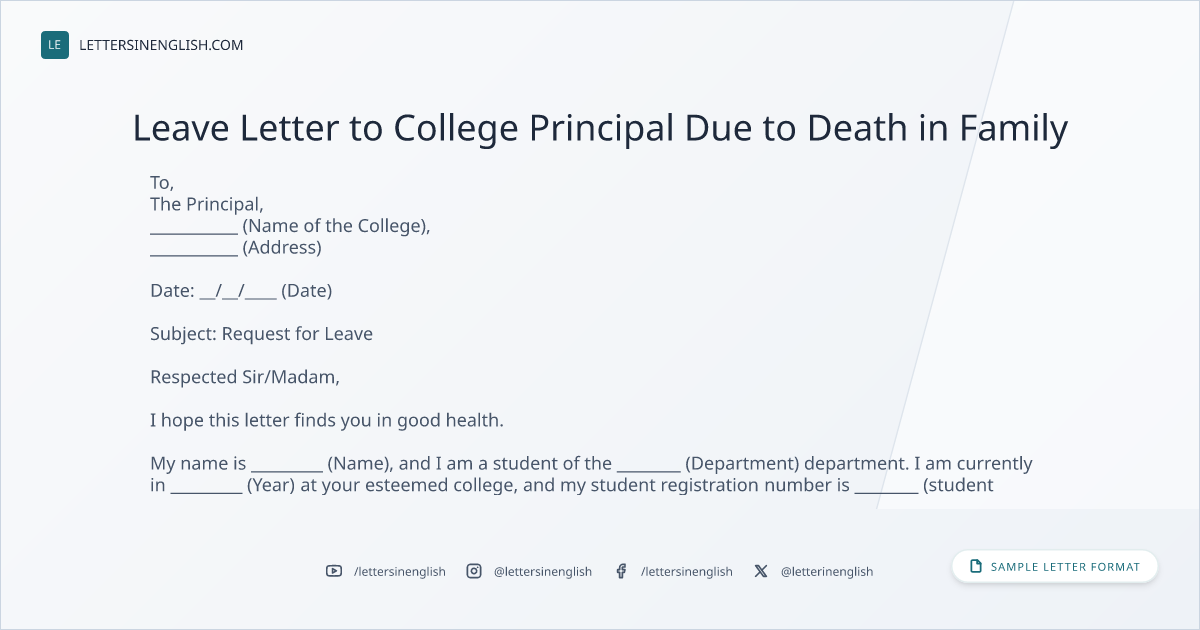Click the Instagram icon

474,571
